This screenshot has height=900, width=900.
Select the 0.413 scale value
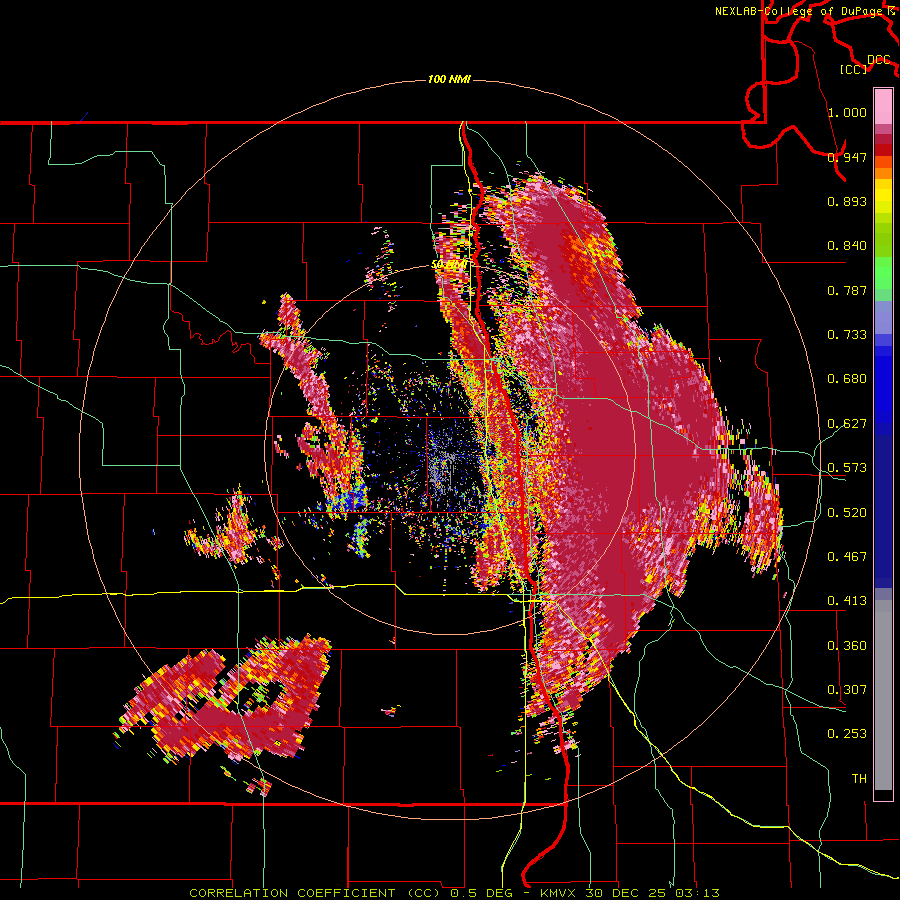point(847,601)
